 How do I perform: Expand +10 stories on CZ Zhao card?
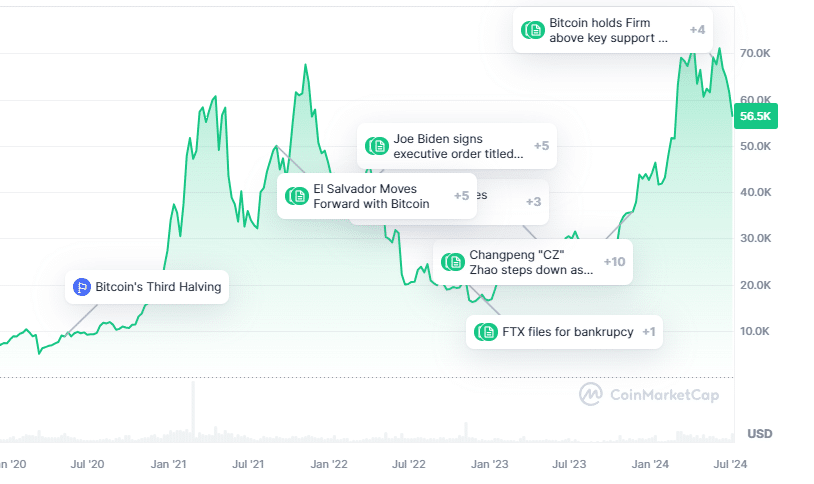[x=614, y=262]
